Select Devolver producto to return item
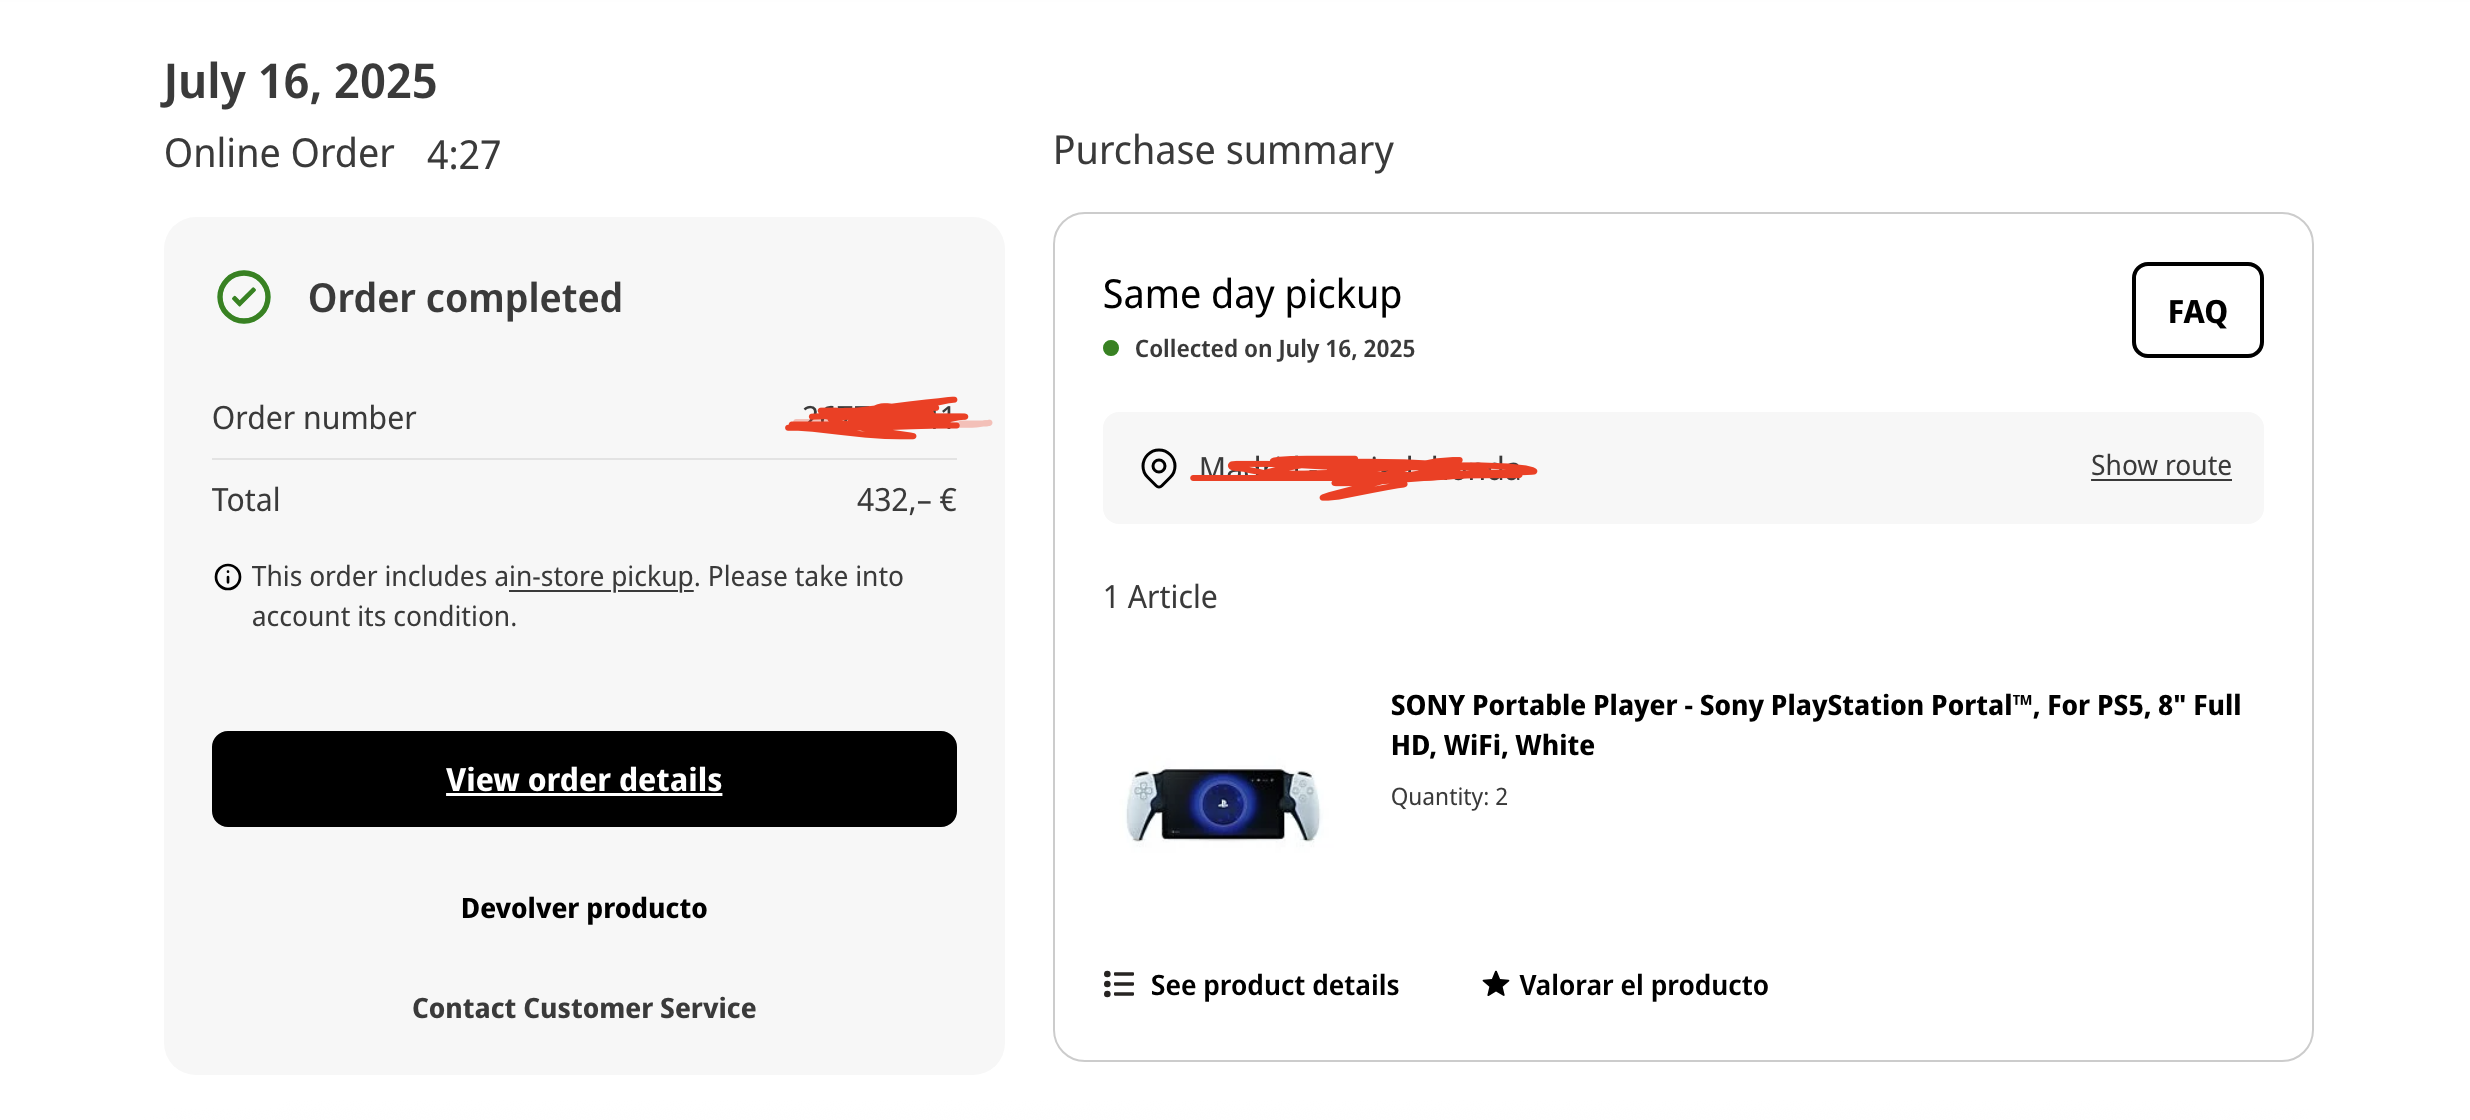The width and height of the screenshot is (2470, 1120). point(584,908)
